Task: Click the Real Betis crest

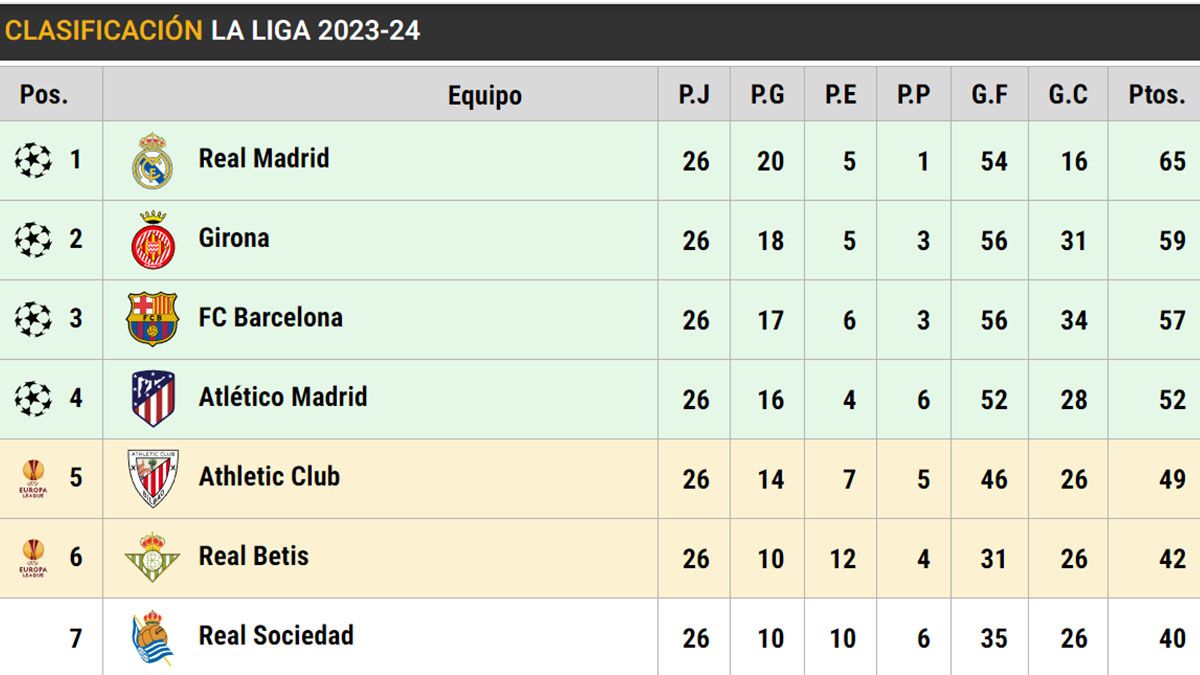Action: coord(153,557)
